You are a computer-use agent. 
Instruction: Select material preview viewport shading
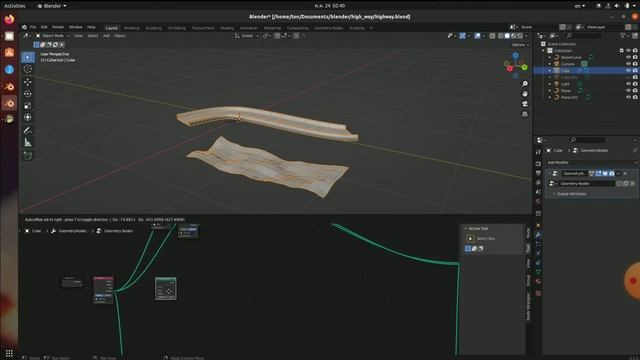[513, 36]
